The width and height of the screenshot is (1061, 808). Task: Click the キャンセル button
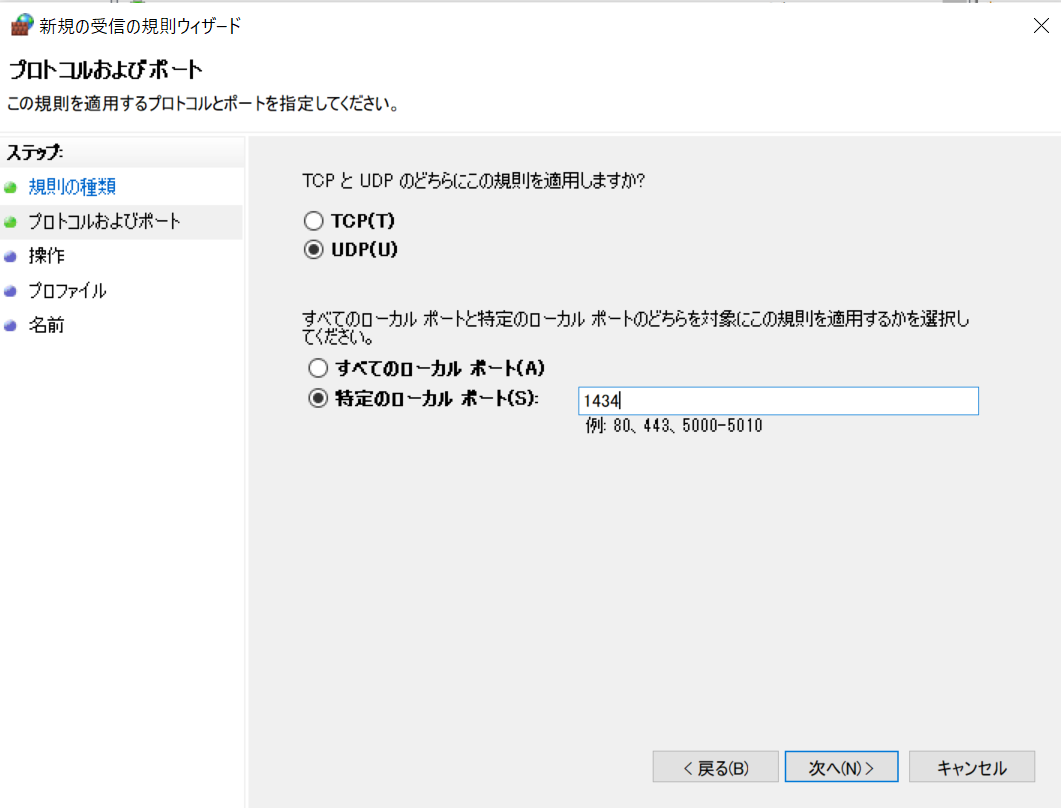(972, 767)
